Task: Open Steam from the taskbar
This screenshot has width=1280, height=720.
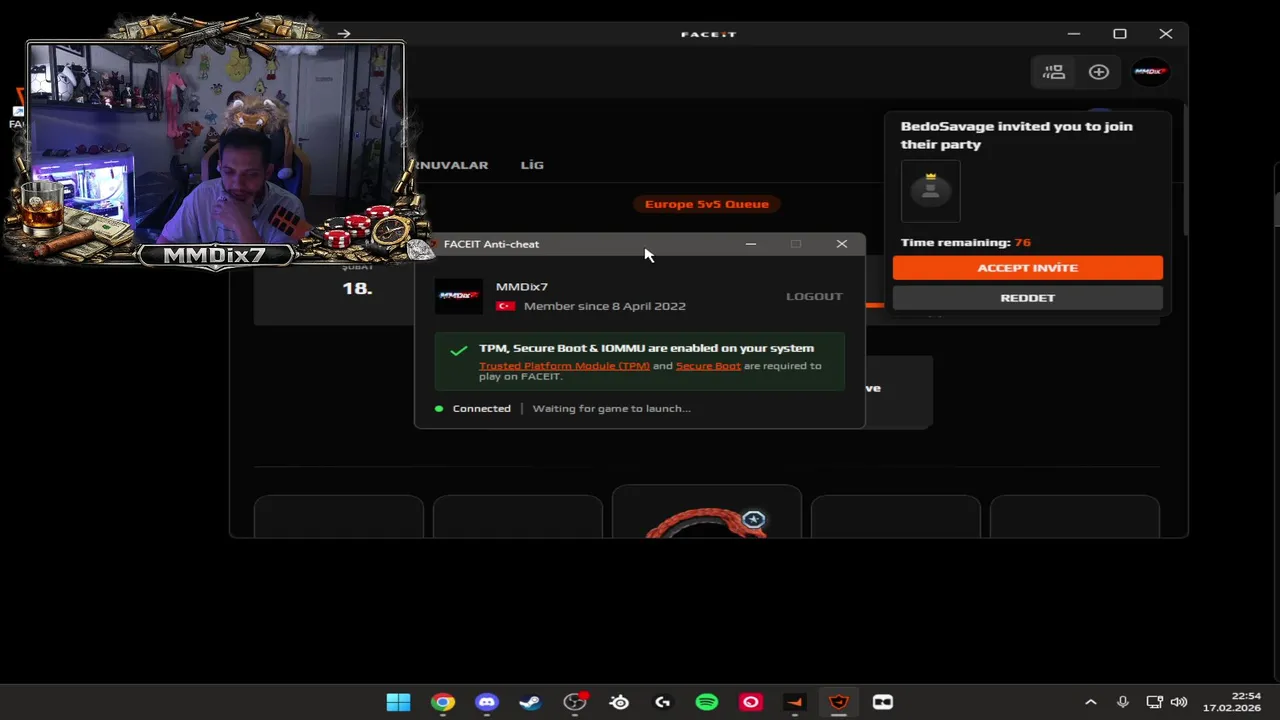Action: click(530, 702)
